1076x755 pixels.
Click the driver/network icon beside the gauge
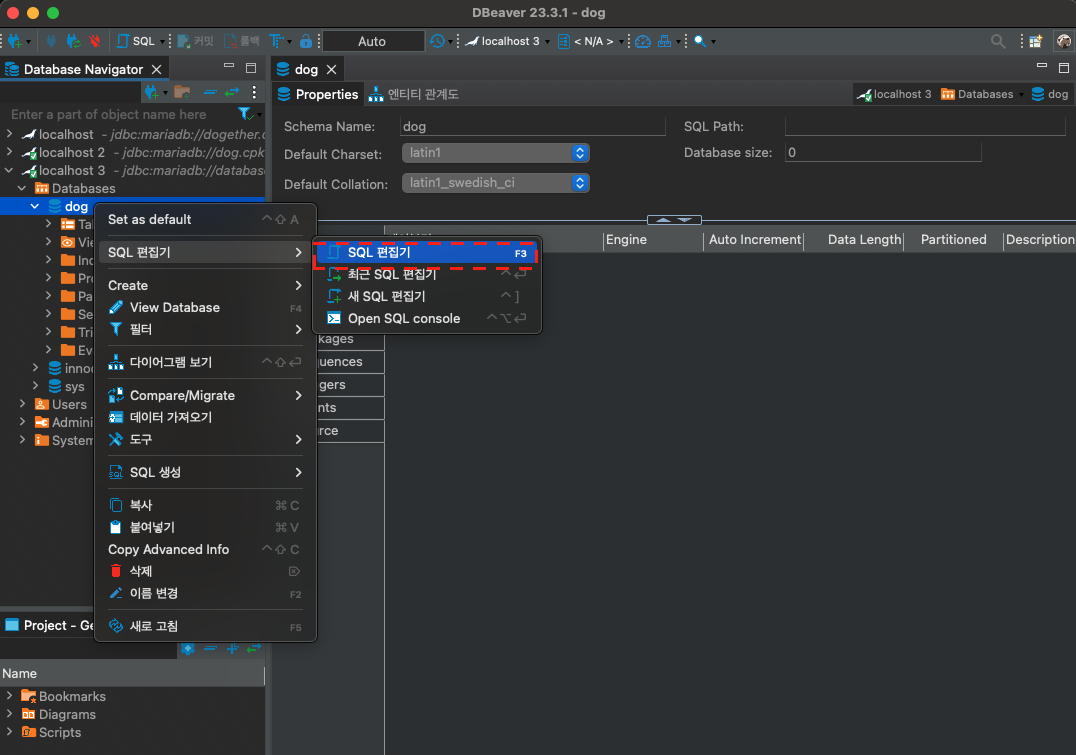[664, 41]
